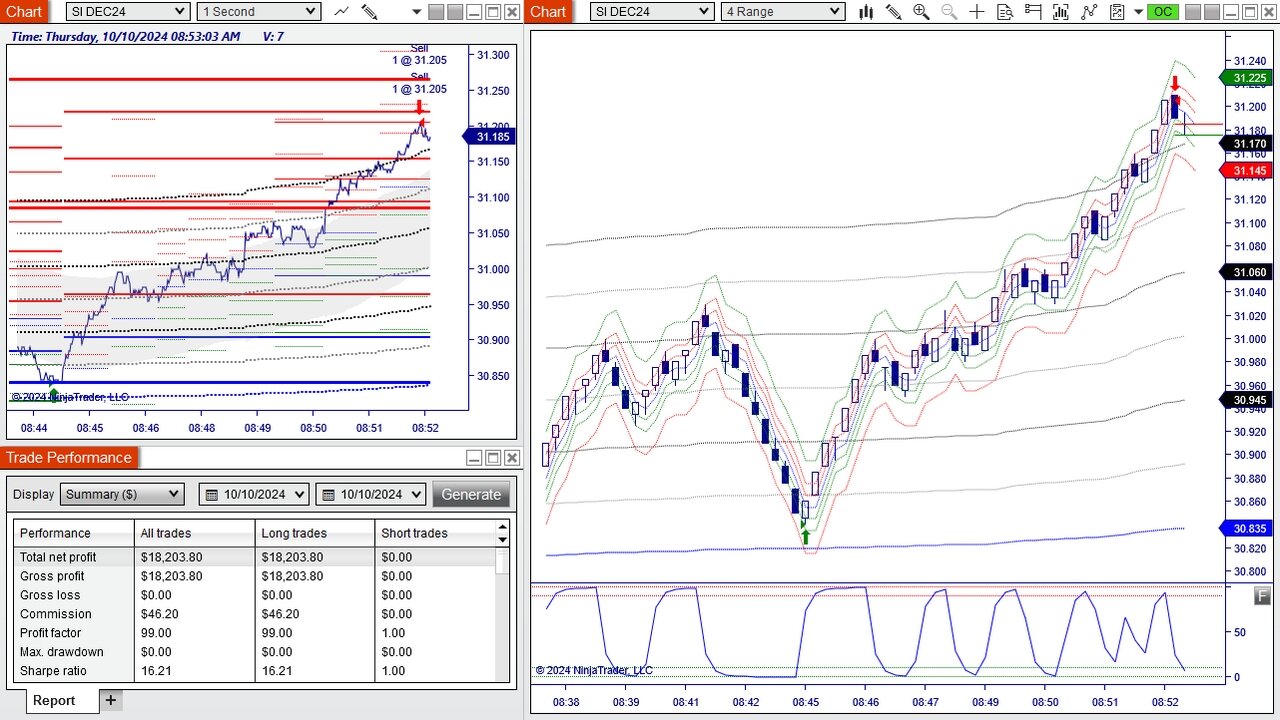This screenshot has height=720, width=1280.
Task: Click the F button on indicator panel
Action: (x=1262, y=596)
